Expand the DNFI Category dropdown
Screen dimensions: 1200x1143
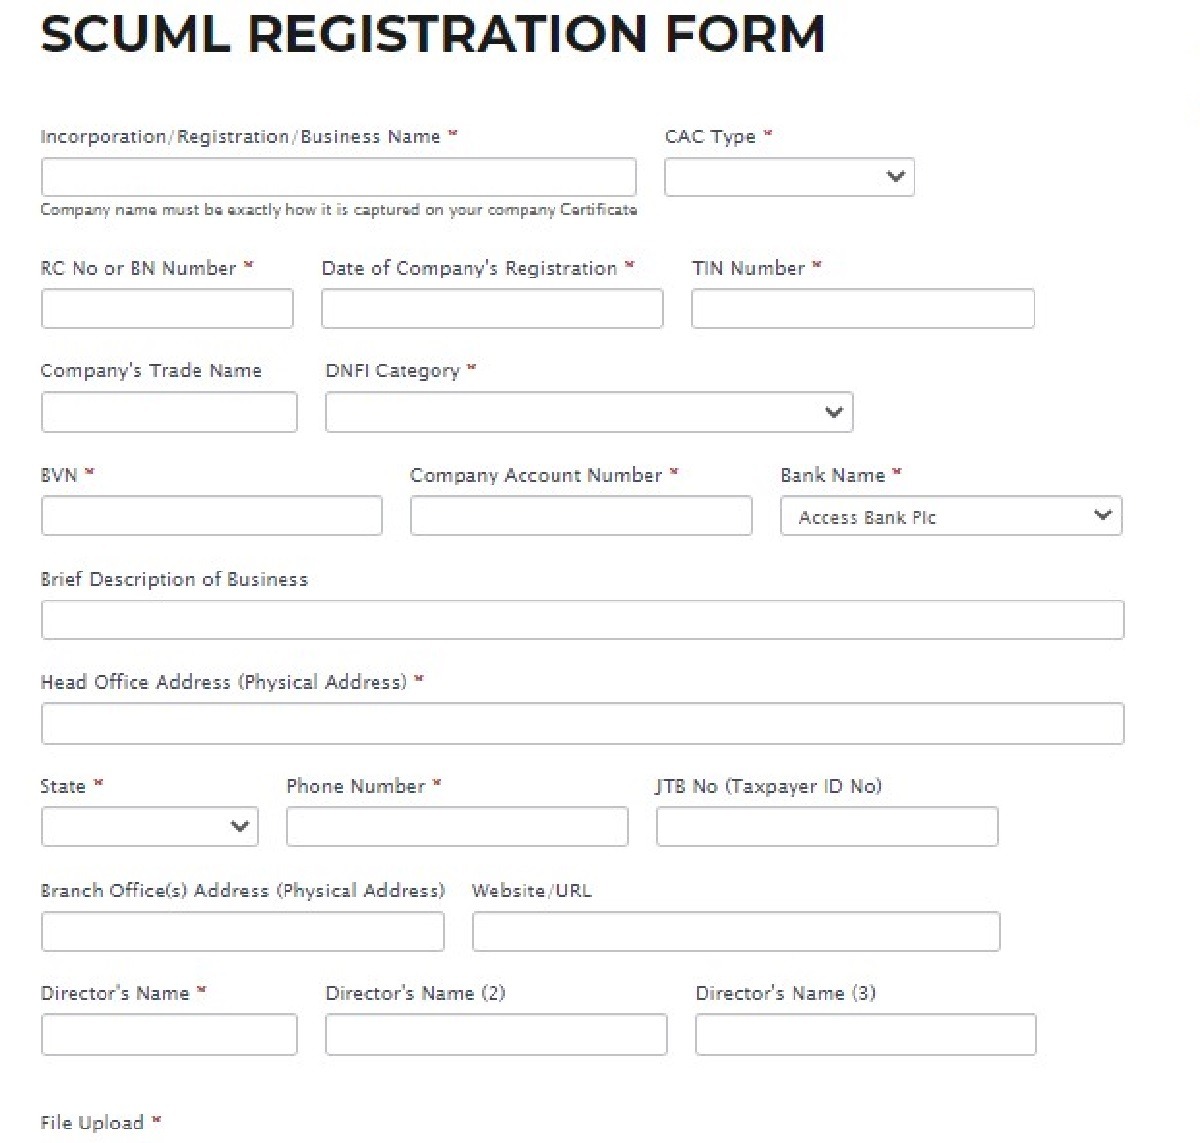589,411
